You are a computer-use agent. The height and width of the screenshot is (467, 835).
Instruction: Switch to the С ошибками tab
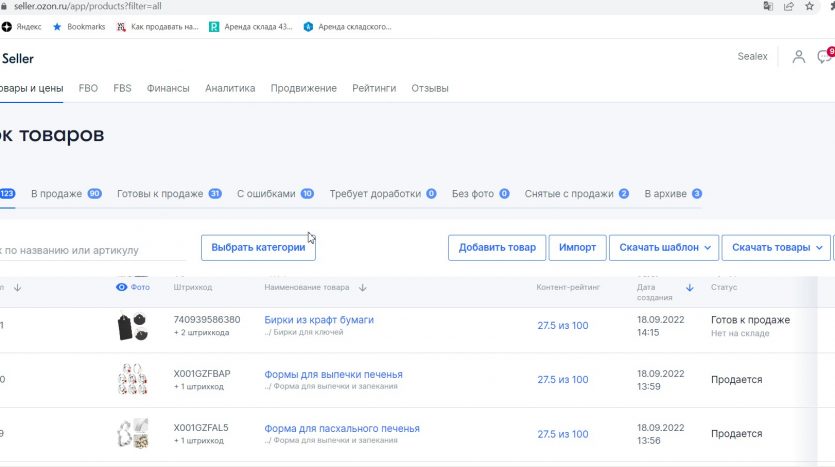[x=274, y=194]
